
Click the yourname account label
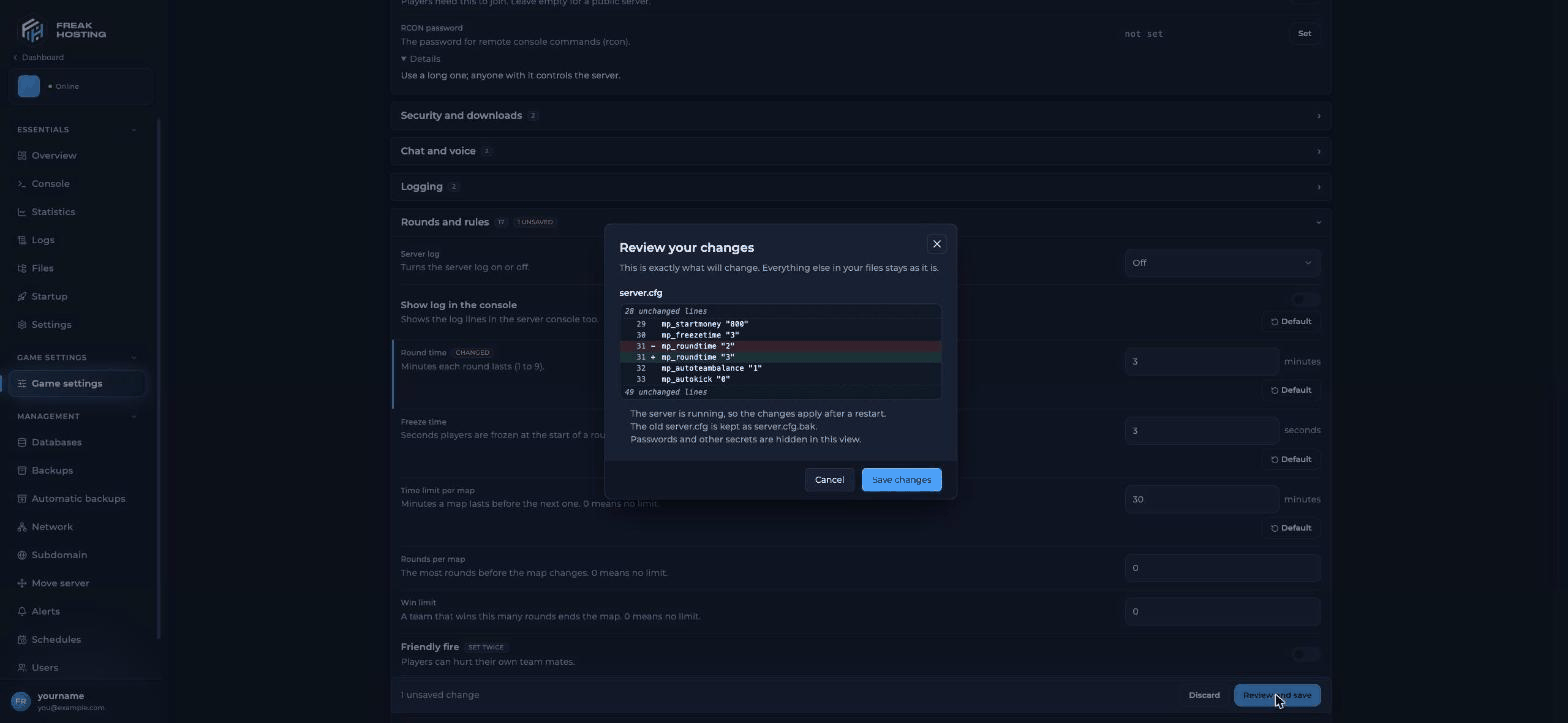(61, 696)
